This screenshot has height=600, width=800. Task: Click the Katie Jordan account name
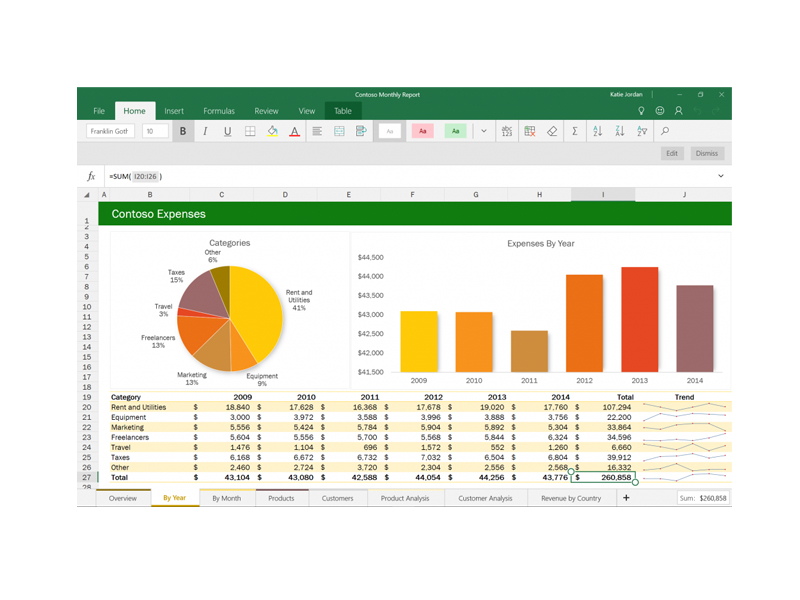click(x=626, y=94)
